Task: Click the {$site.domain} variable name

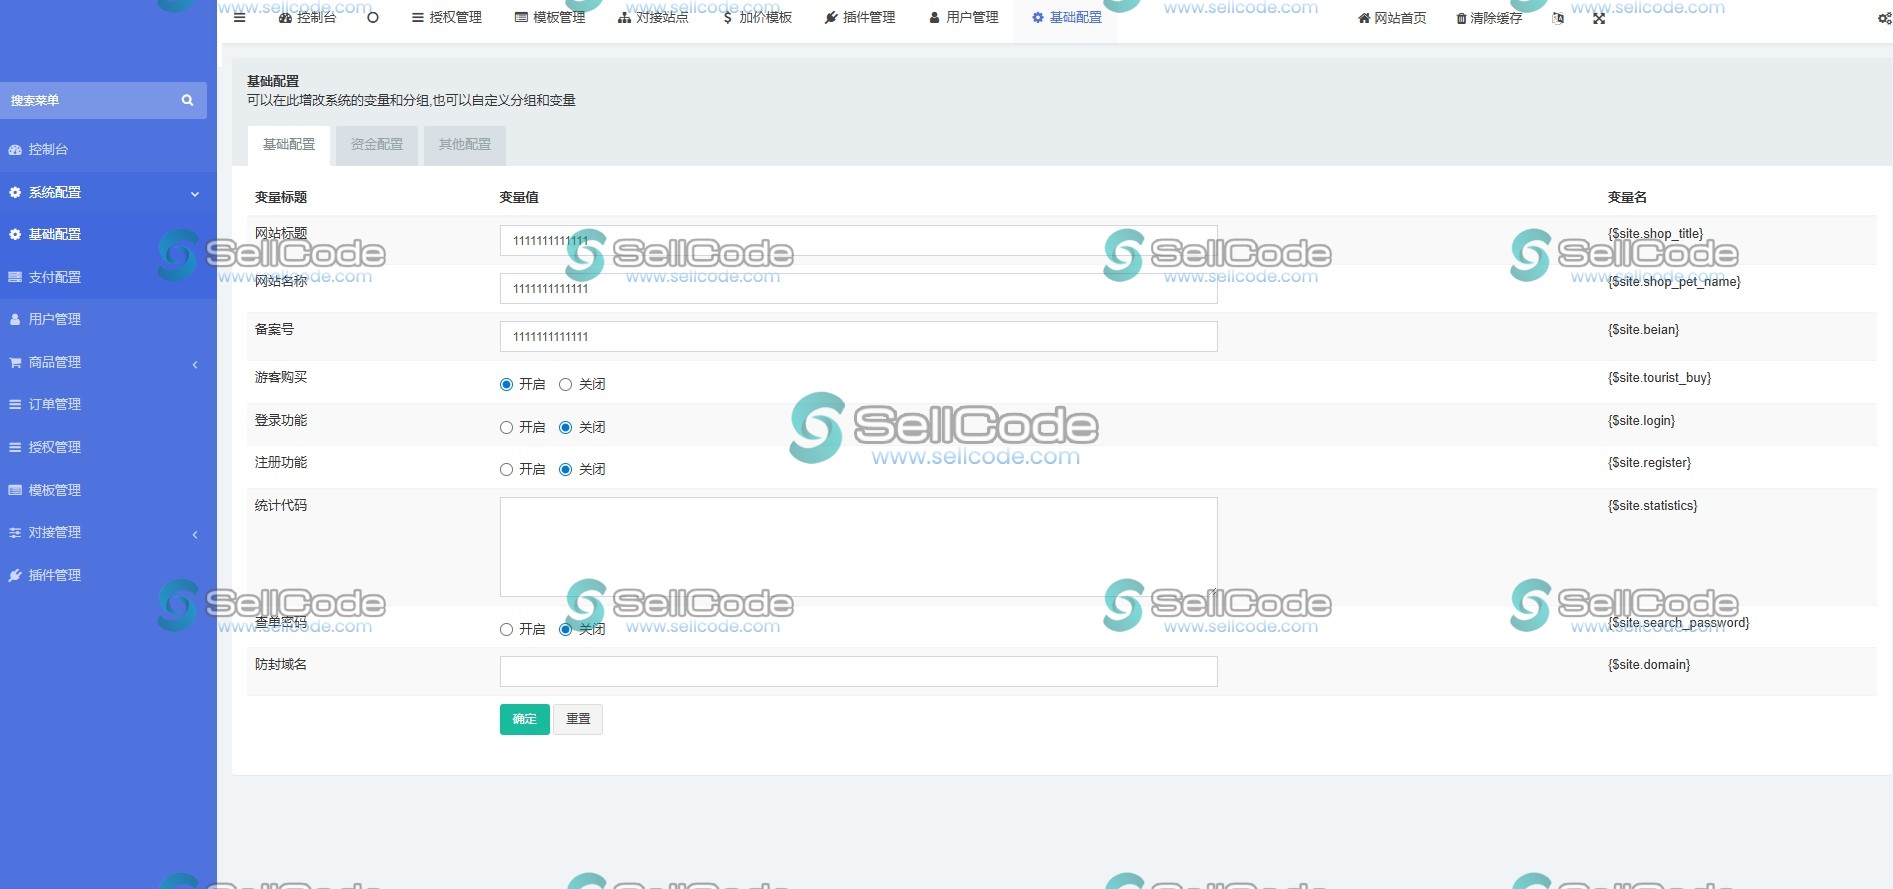Action: (x=1649, y=664)
